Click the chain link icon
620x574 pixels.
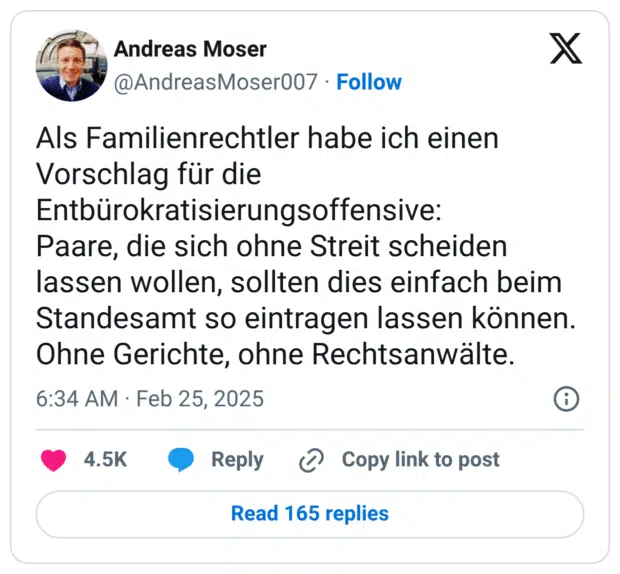coord(312,460)
